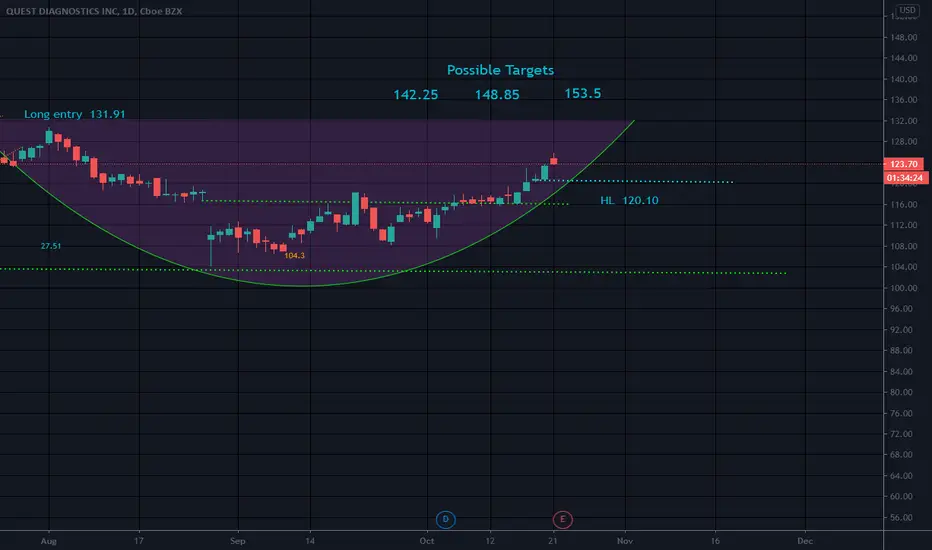The height and width of the screenshot is (550, 932).
Task: Select the 27.51 label
Action: [51, 246]
